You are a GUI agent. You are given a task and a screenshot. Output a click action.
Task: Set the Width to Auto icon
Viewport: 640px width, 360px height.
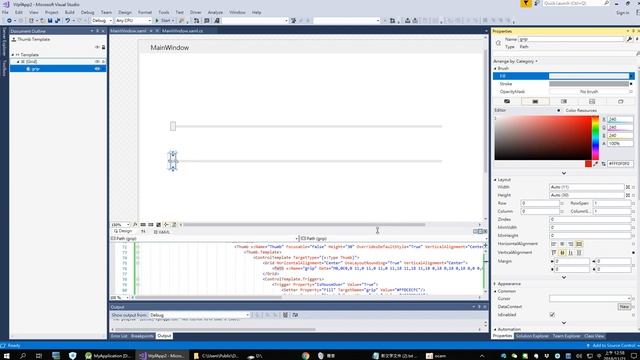628,187
